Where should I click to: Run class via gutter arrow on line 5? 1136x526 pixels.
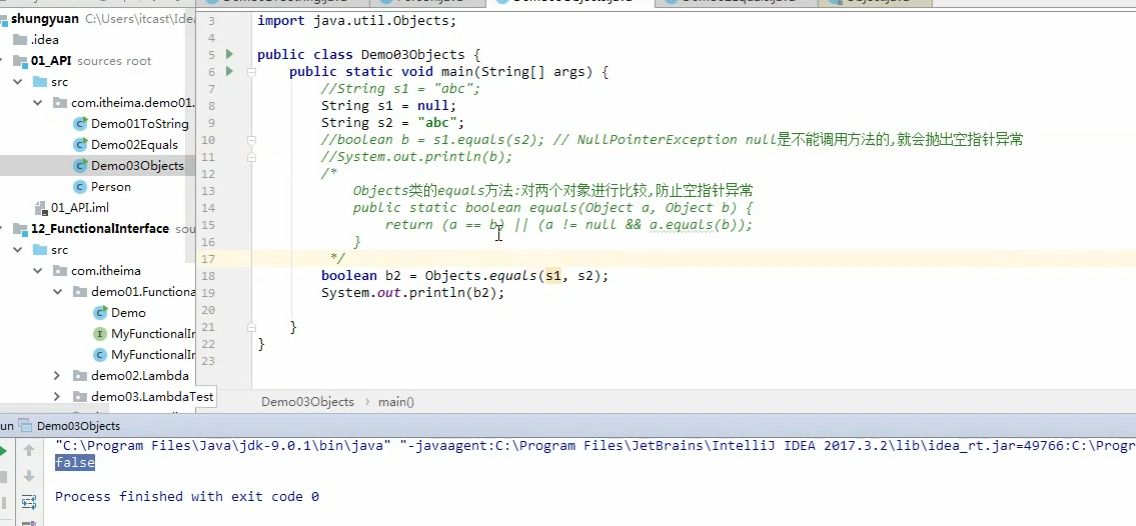click(230, 54)
